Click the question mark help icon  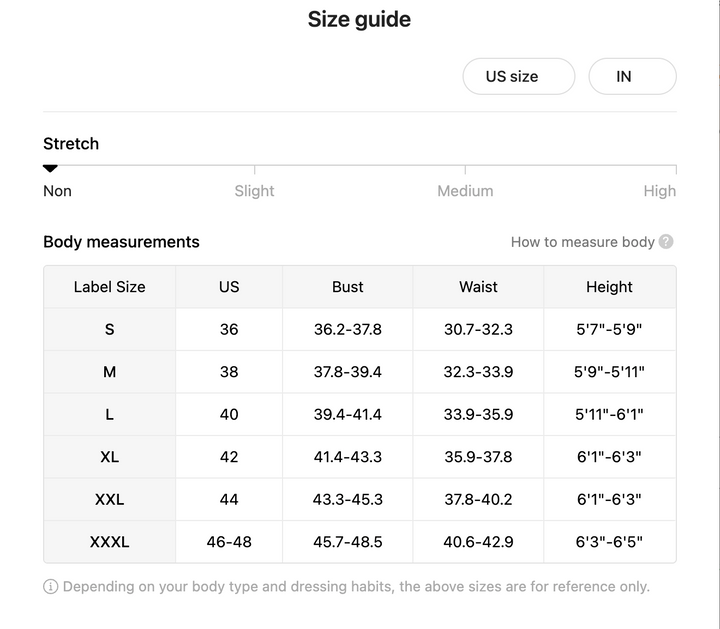[x=666, y=241]
